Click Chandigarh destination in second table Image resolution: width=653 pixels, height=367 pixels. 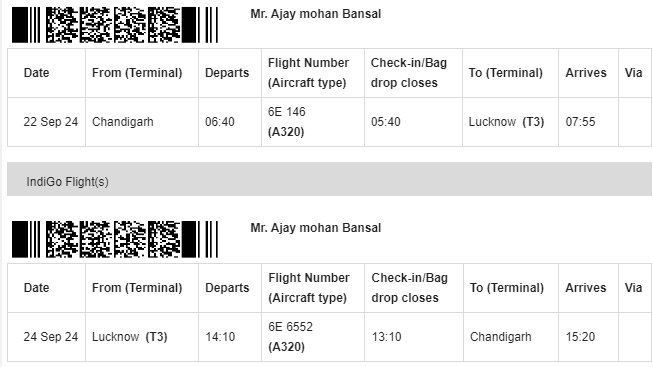(501, 337)
